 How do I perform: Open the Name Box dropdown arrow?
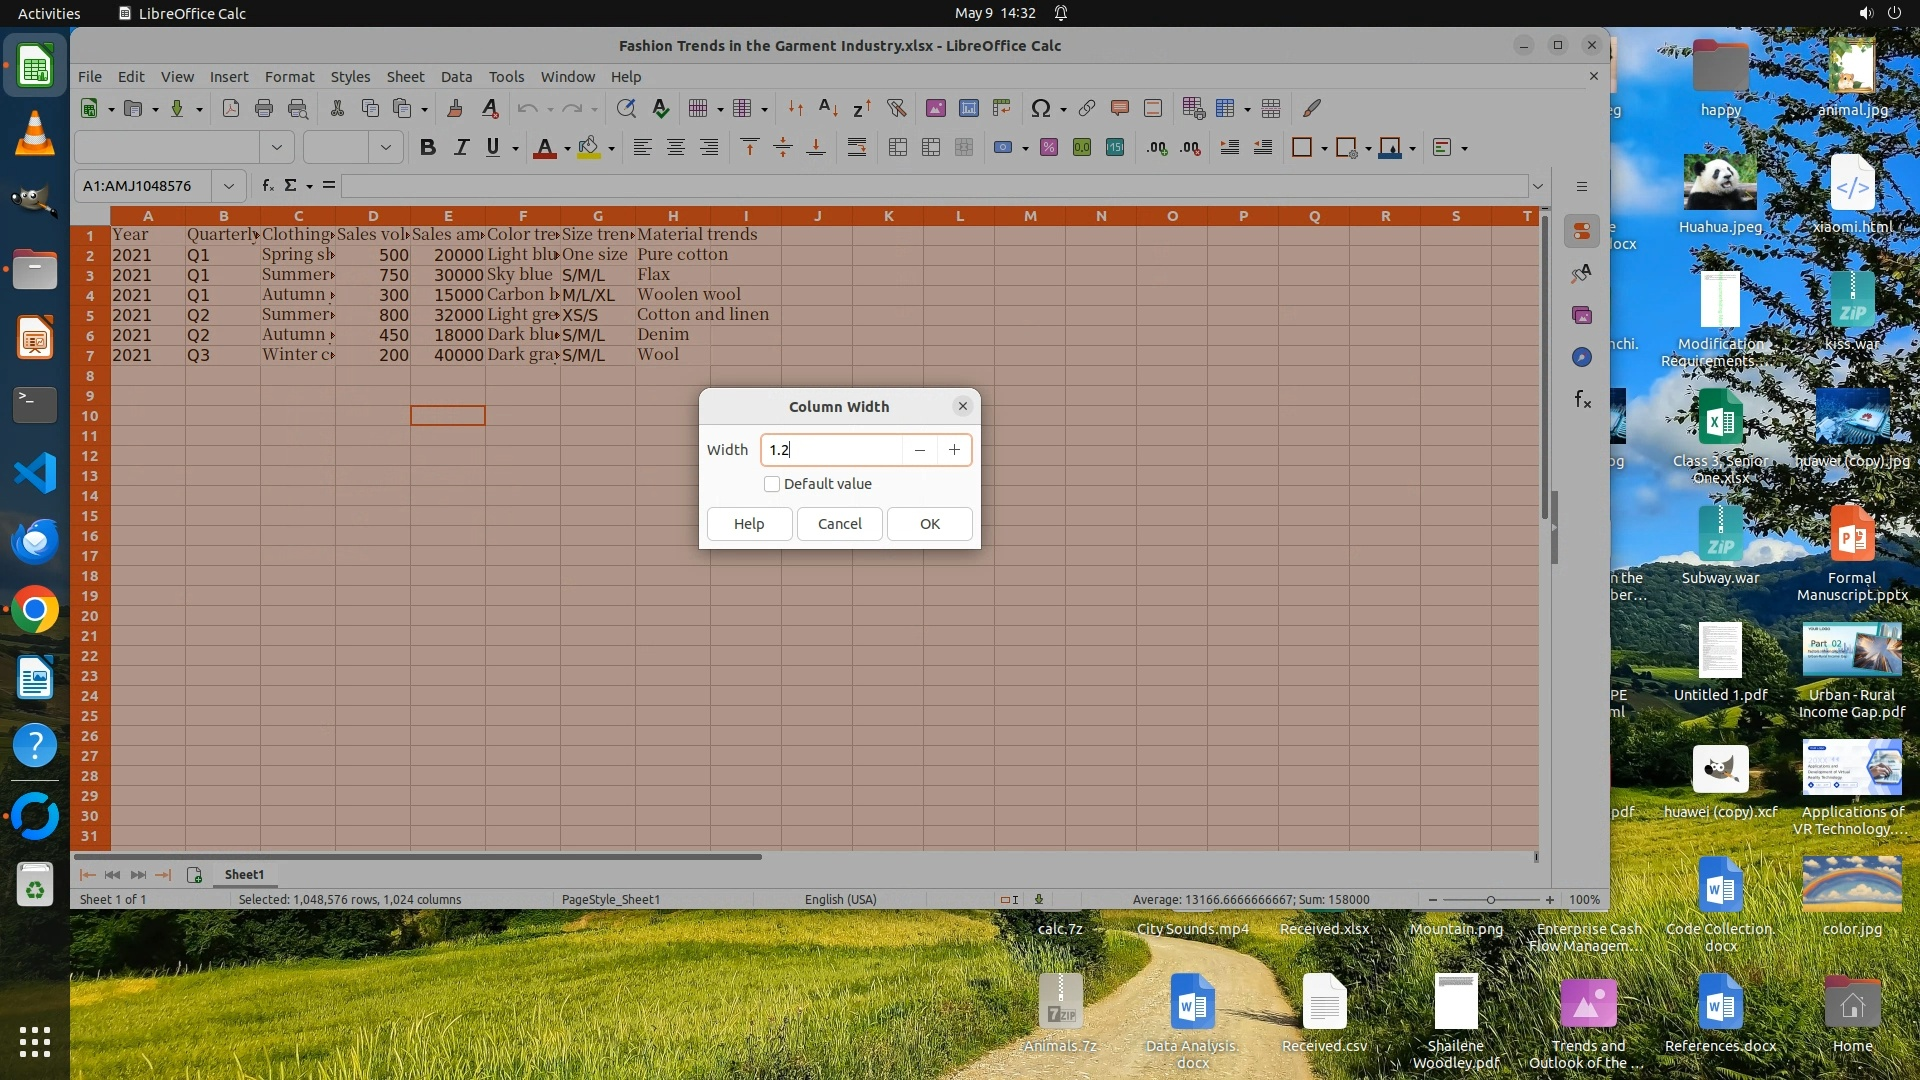pyautogui.click(x=229, y=186)
